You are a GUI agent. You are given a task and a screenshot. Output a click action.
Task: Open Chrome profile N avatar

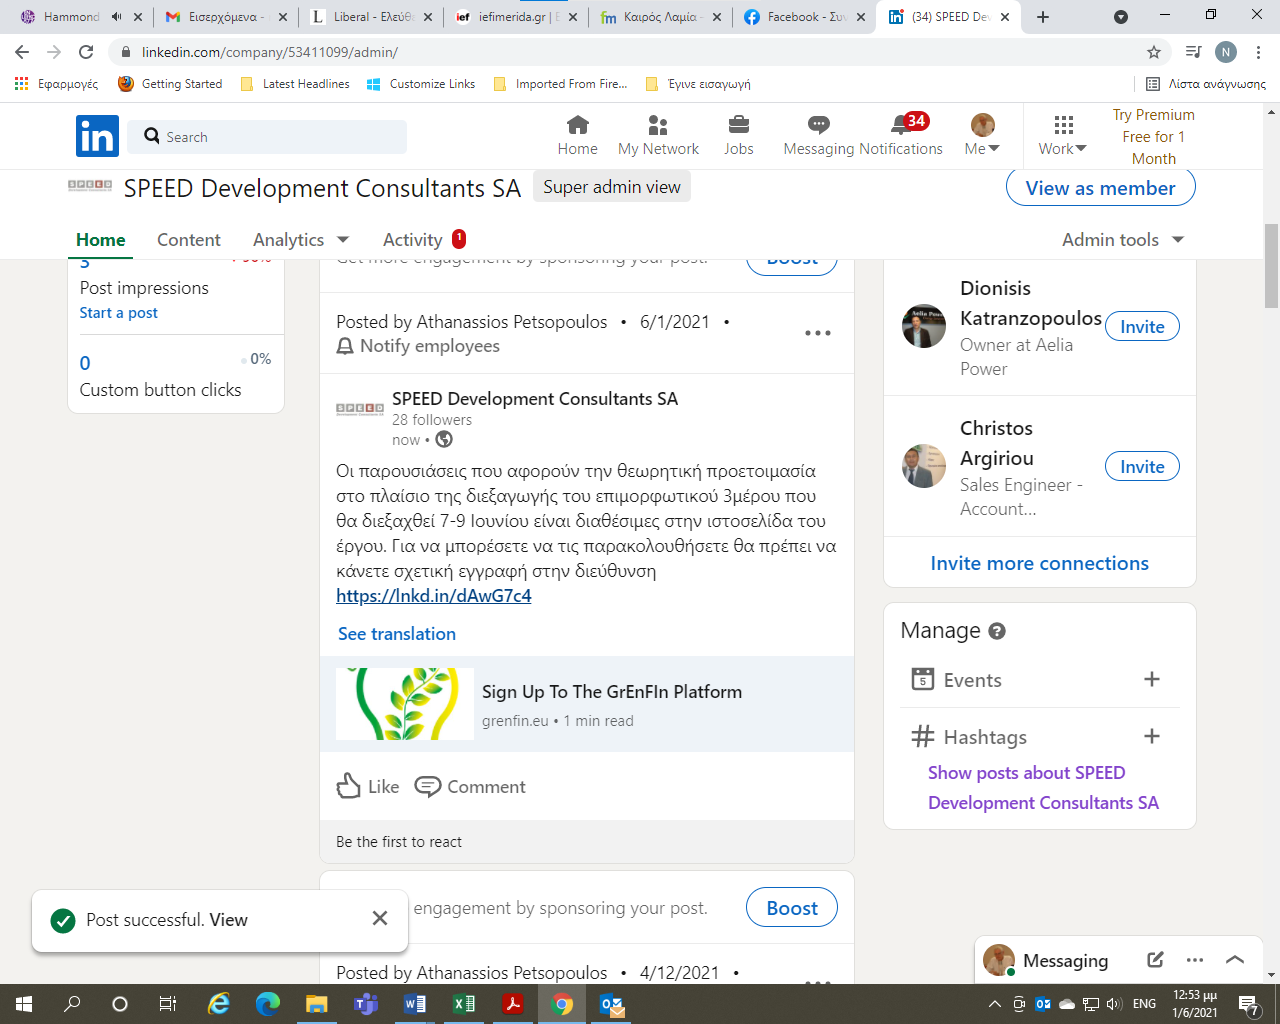(1226, 52)
